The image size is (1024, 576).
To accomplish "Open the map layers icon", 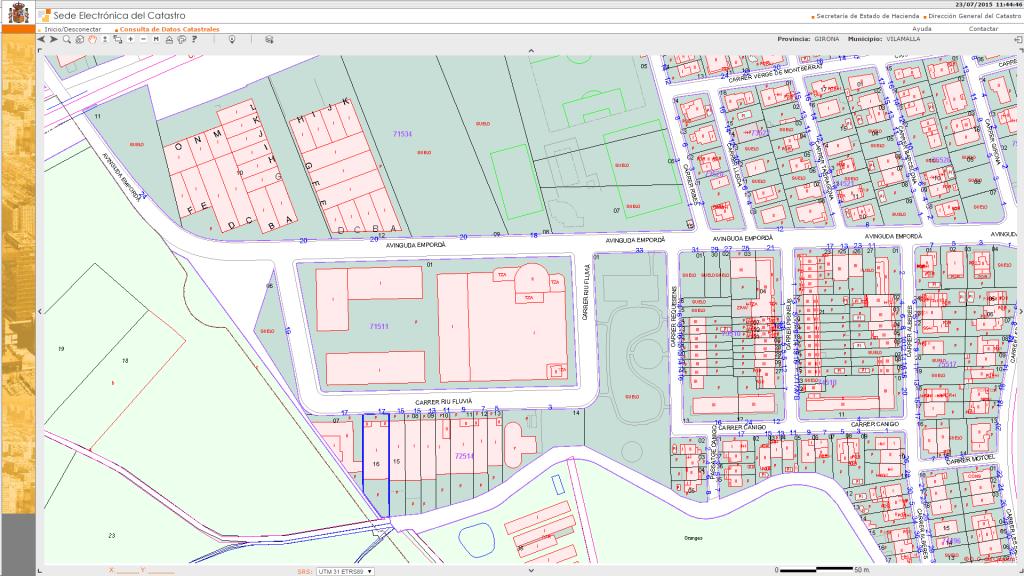I will [x=269, y=39].
